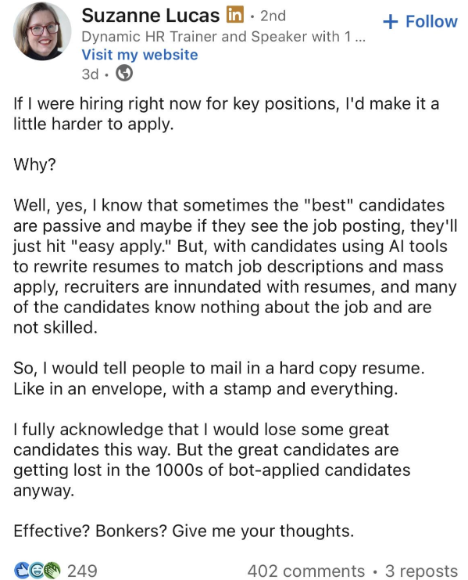The image size is (468, 580).
Task: View the 3 reposts link
Action: pos(421,571)
